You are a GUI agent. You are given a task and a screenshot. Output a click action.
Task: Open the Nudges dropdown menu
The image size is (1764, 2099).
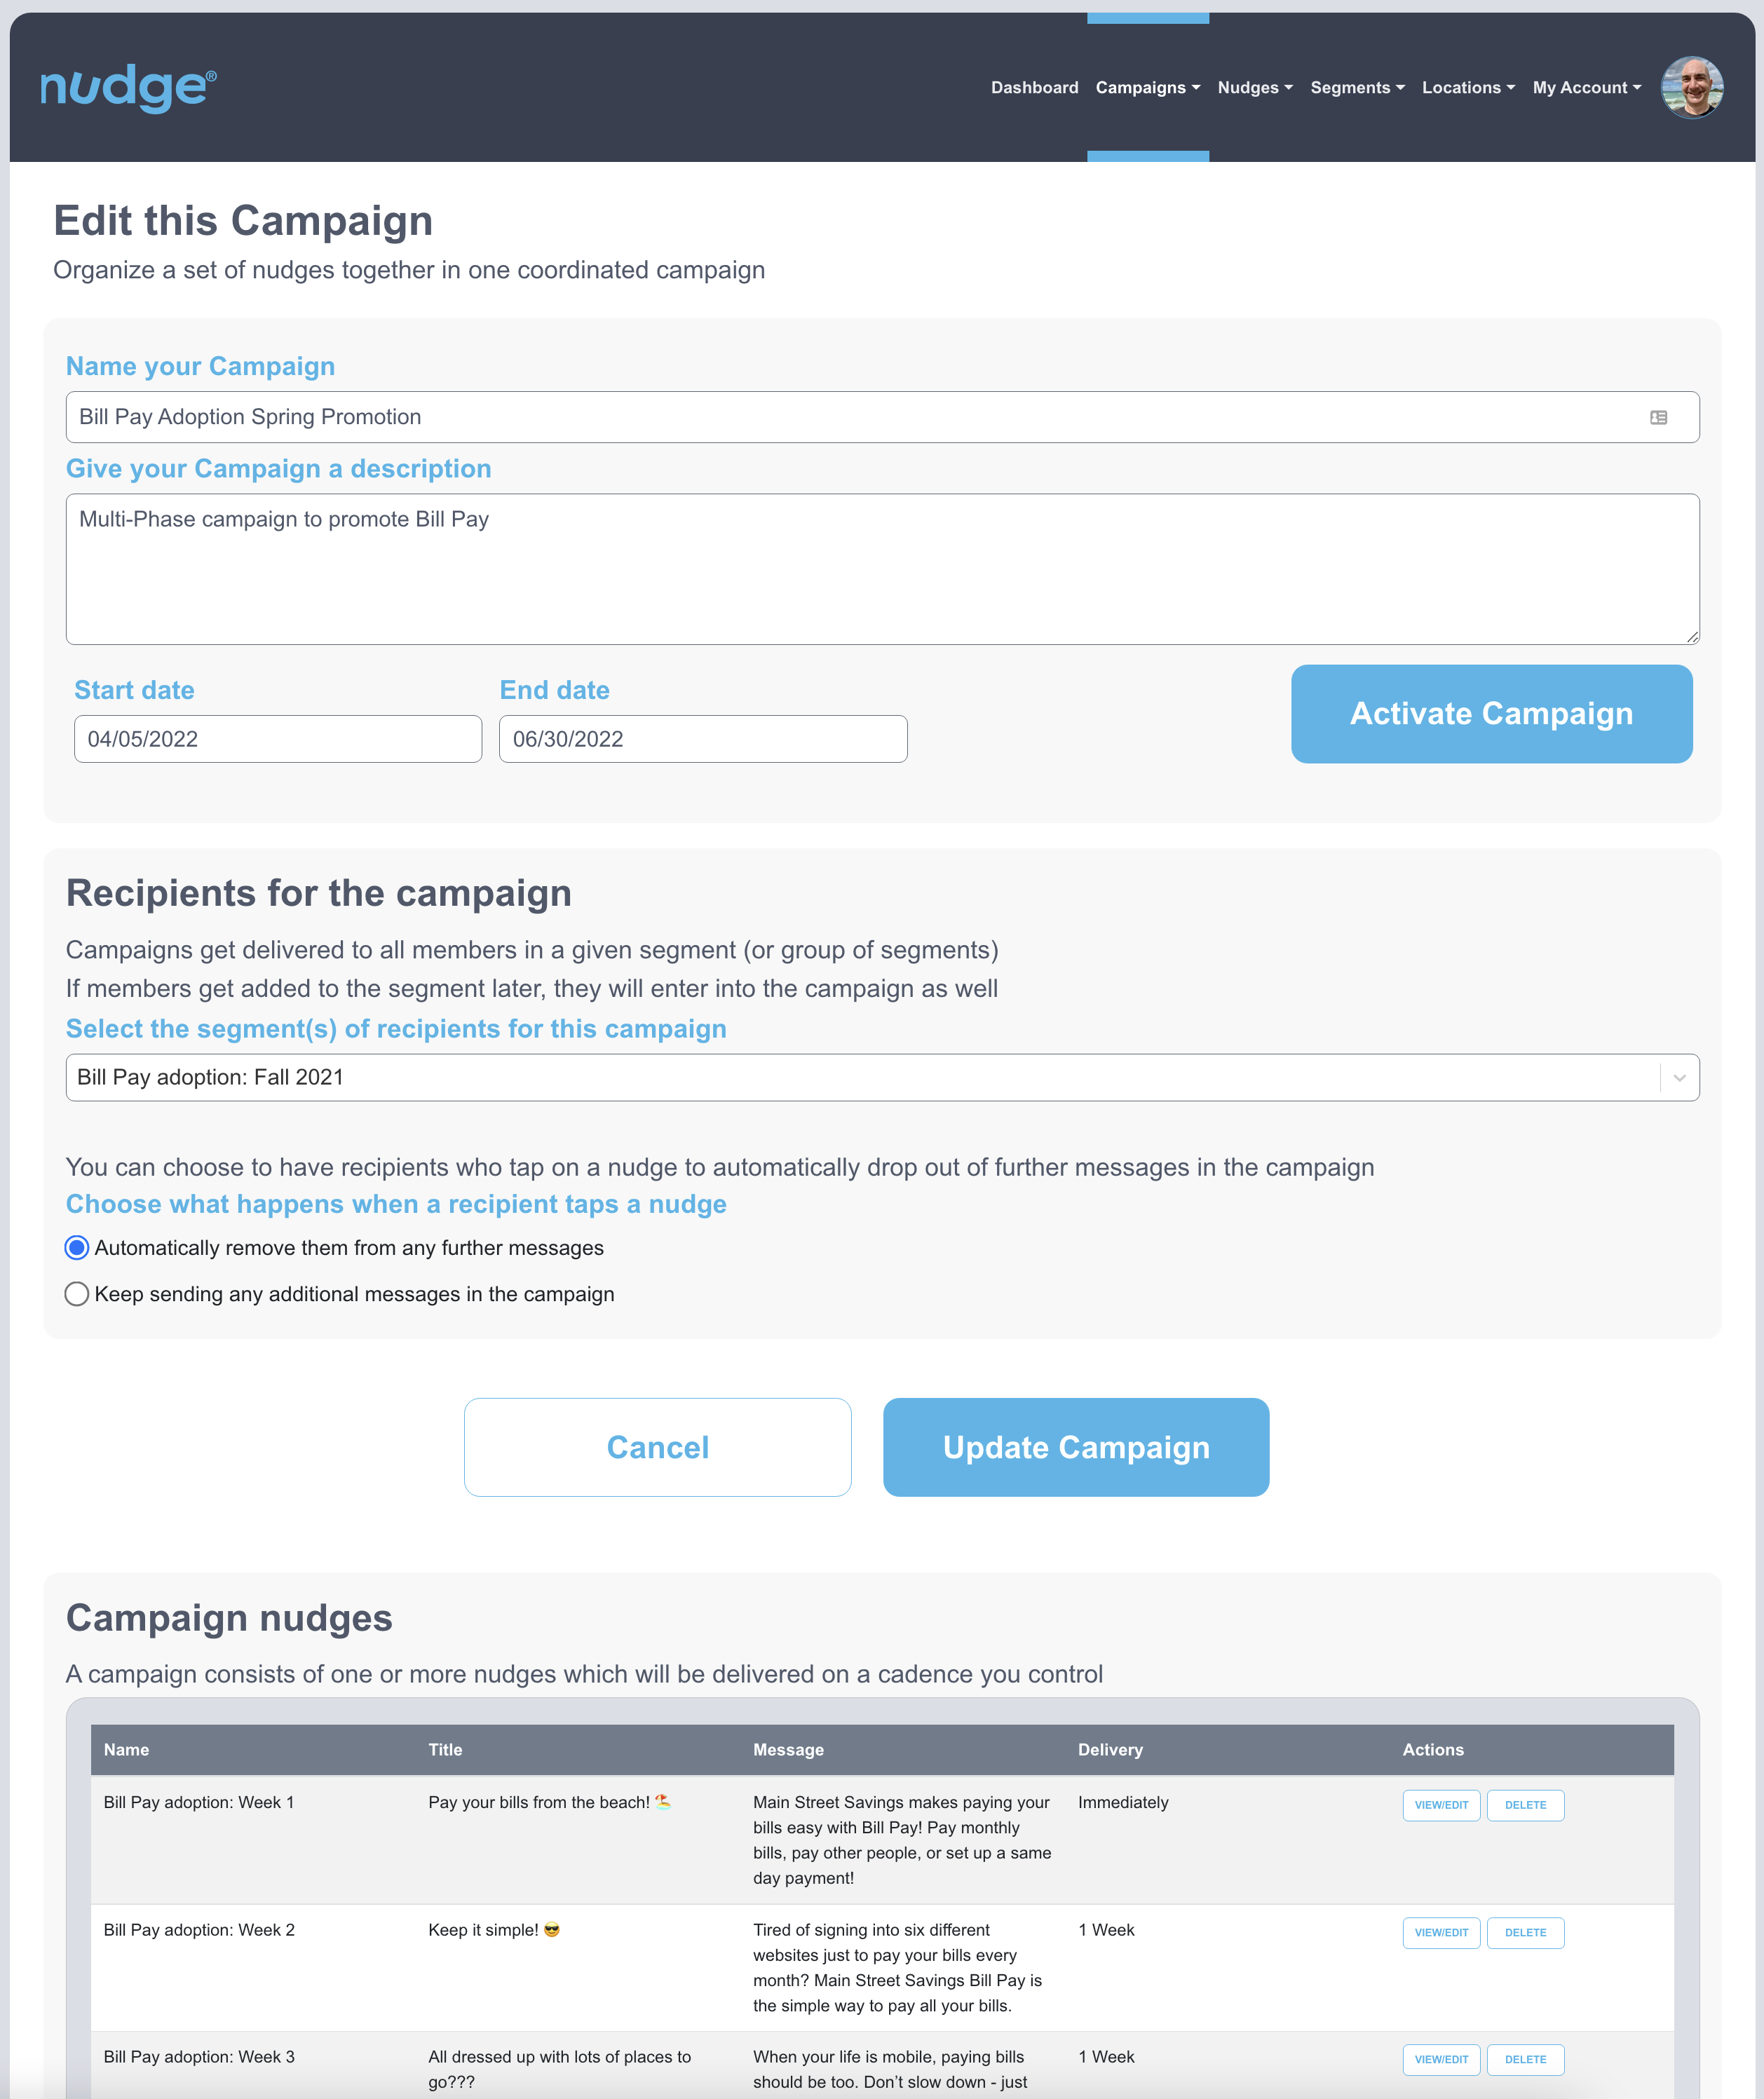click(1255, 88)
